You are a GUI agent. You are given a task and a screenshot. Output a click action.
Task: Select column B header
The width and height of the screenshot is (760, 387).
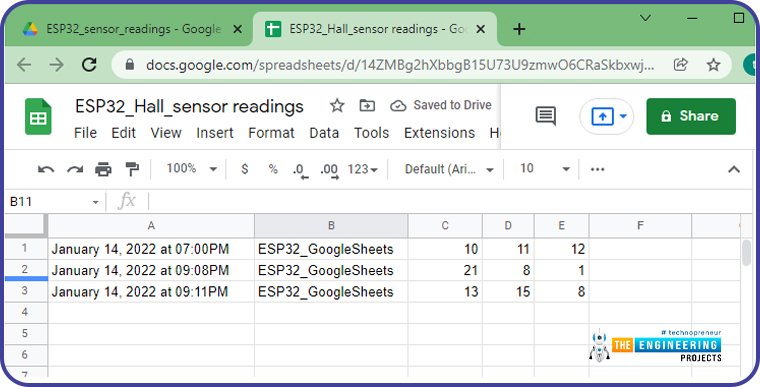point(331,226)
